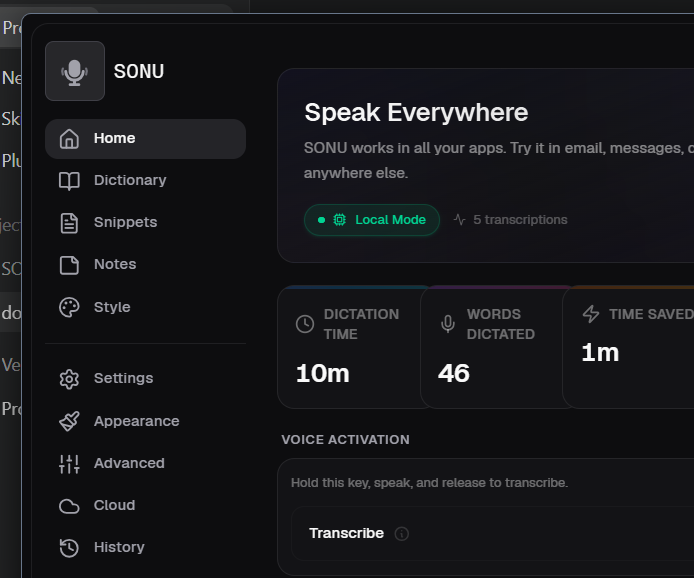Open the Snippets section label

(125, 222)
